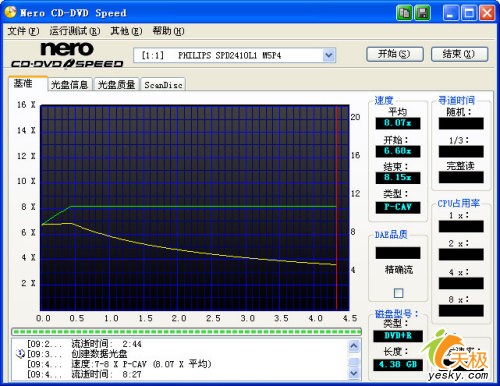This screenshot has width=500, height=386.
Task: Open the 文件(F) menu
Action: [x=23, y=31]
